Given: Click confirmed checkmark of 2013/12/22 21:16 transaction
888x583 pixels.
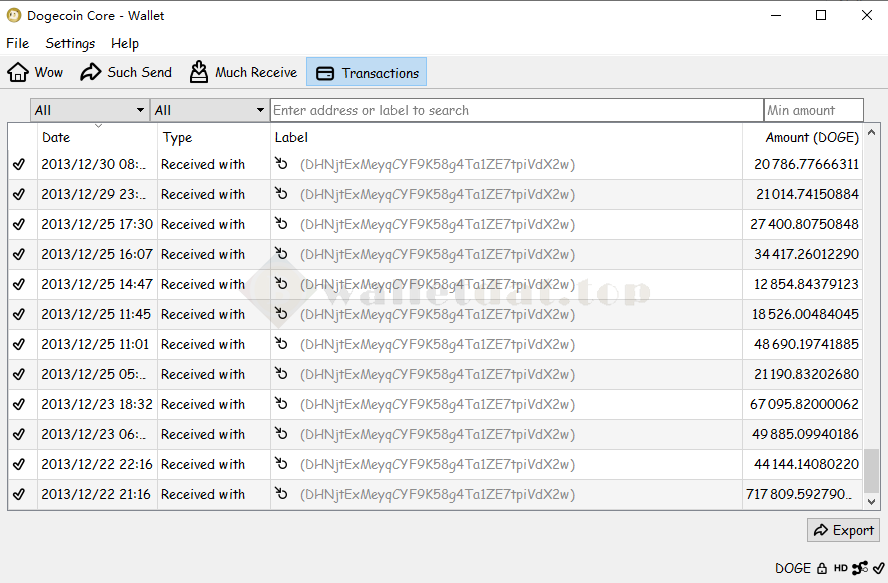Looking at the screenshot, I should tap(19, 494).
